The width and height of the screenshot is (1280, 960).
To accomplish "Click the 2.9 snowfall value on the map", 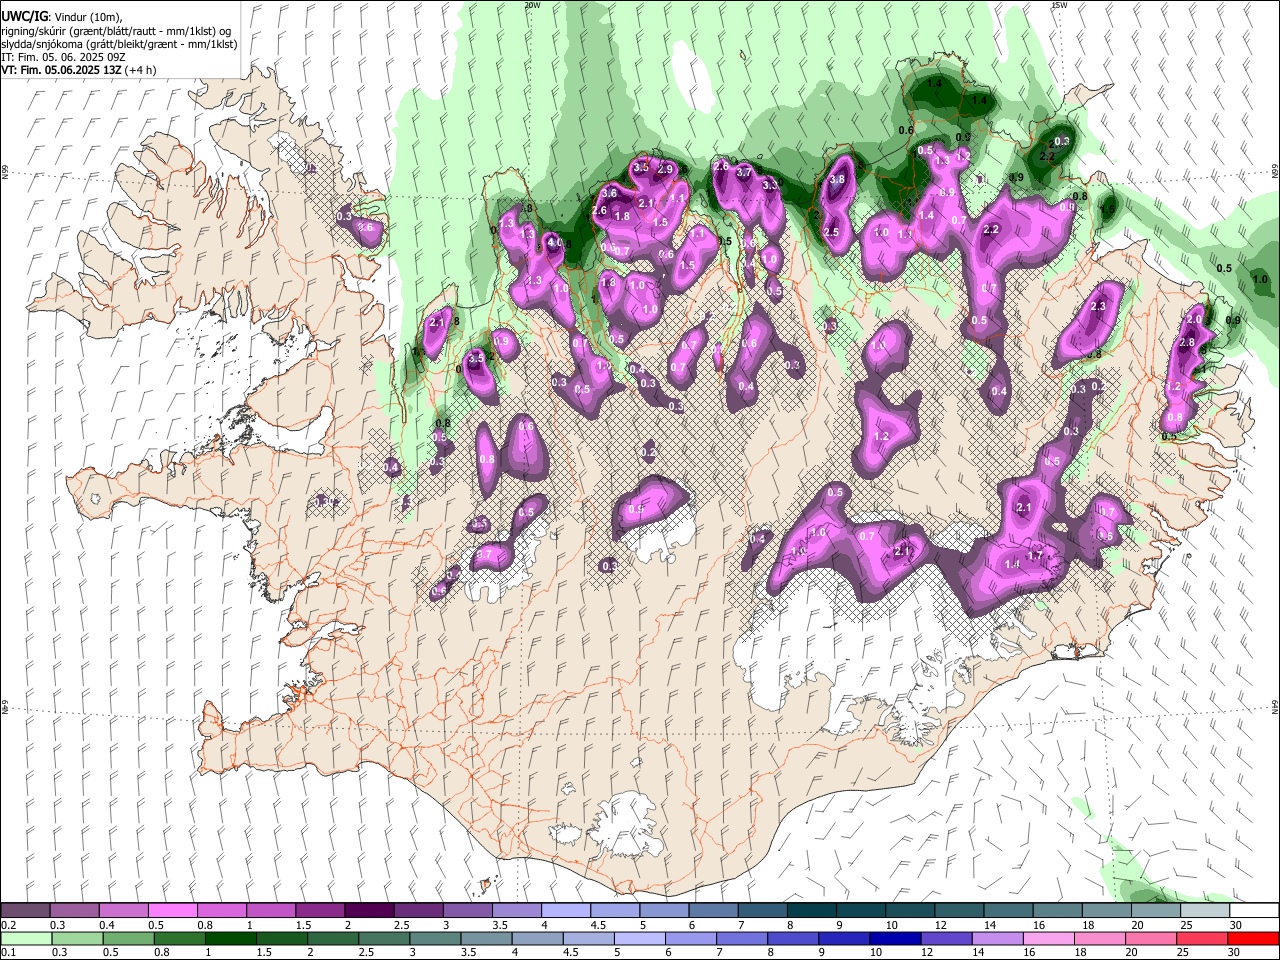I will pos(666,170).
